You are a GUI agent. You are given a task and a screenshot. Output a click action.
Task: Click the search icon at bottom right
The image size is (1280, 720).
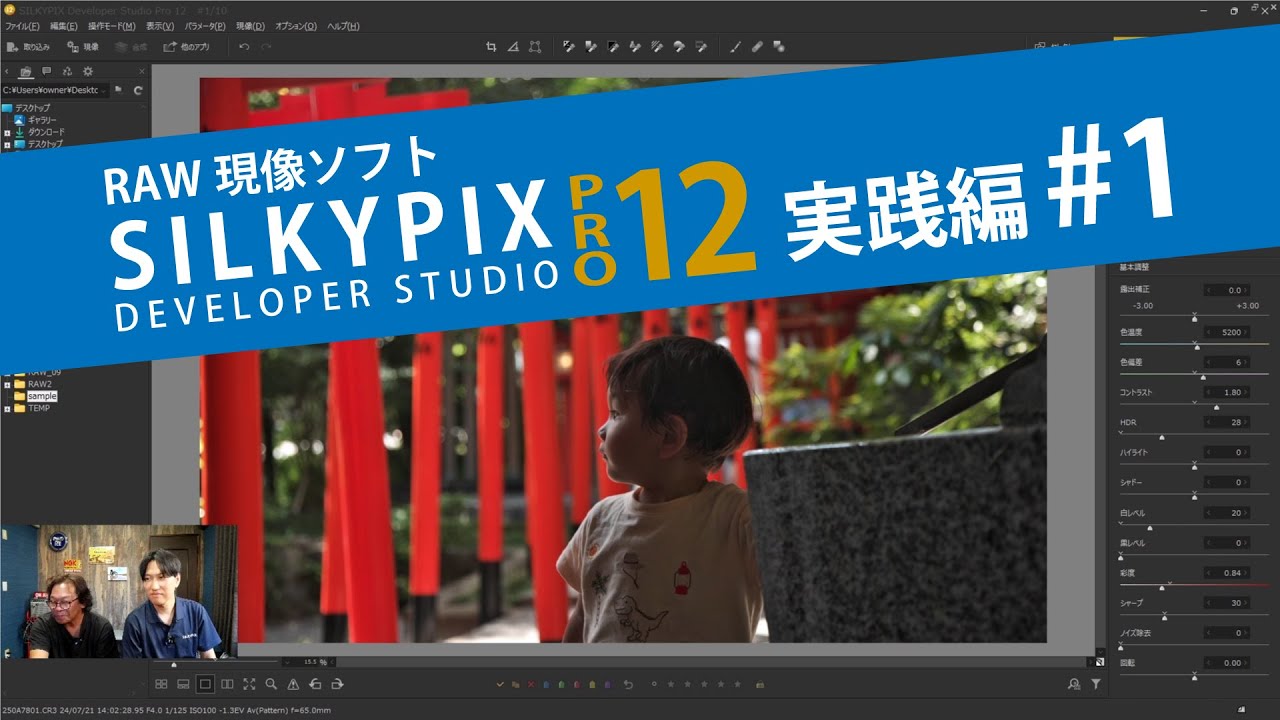coord(1074,684)
